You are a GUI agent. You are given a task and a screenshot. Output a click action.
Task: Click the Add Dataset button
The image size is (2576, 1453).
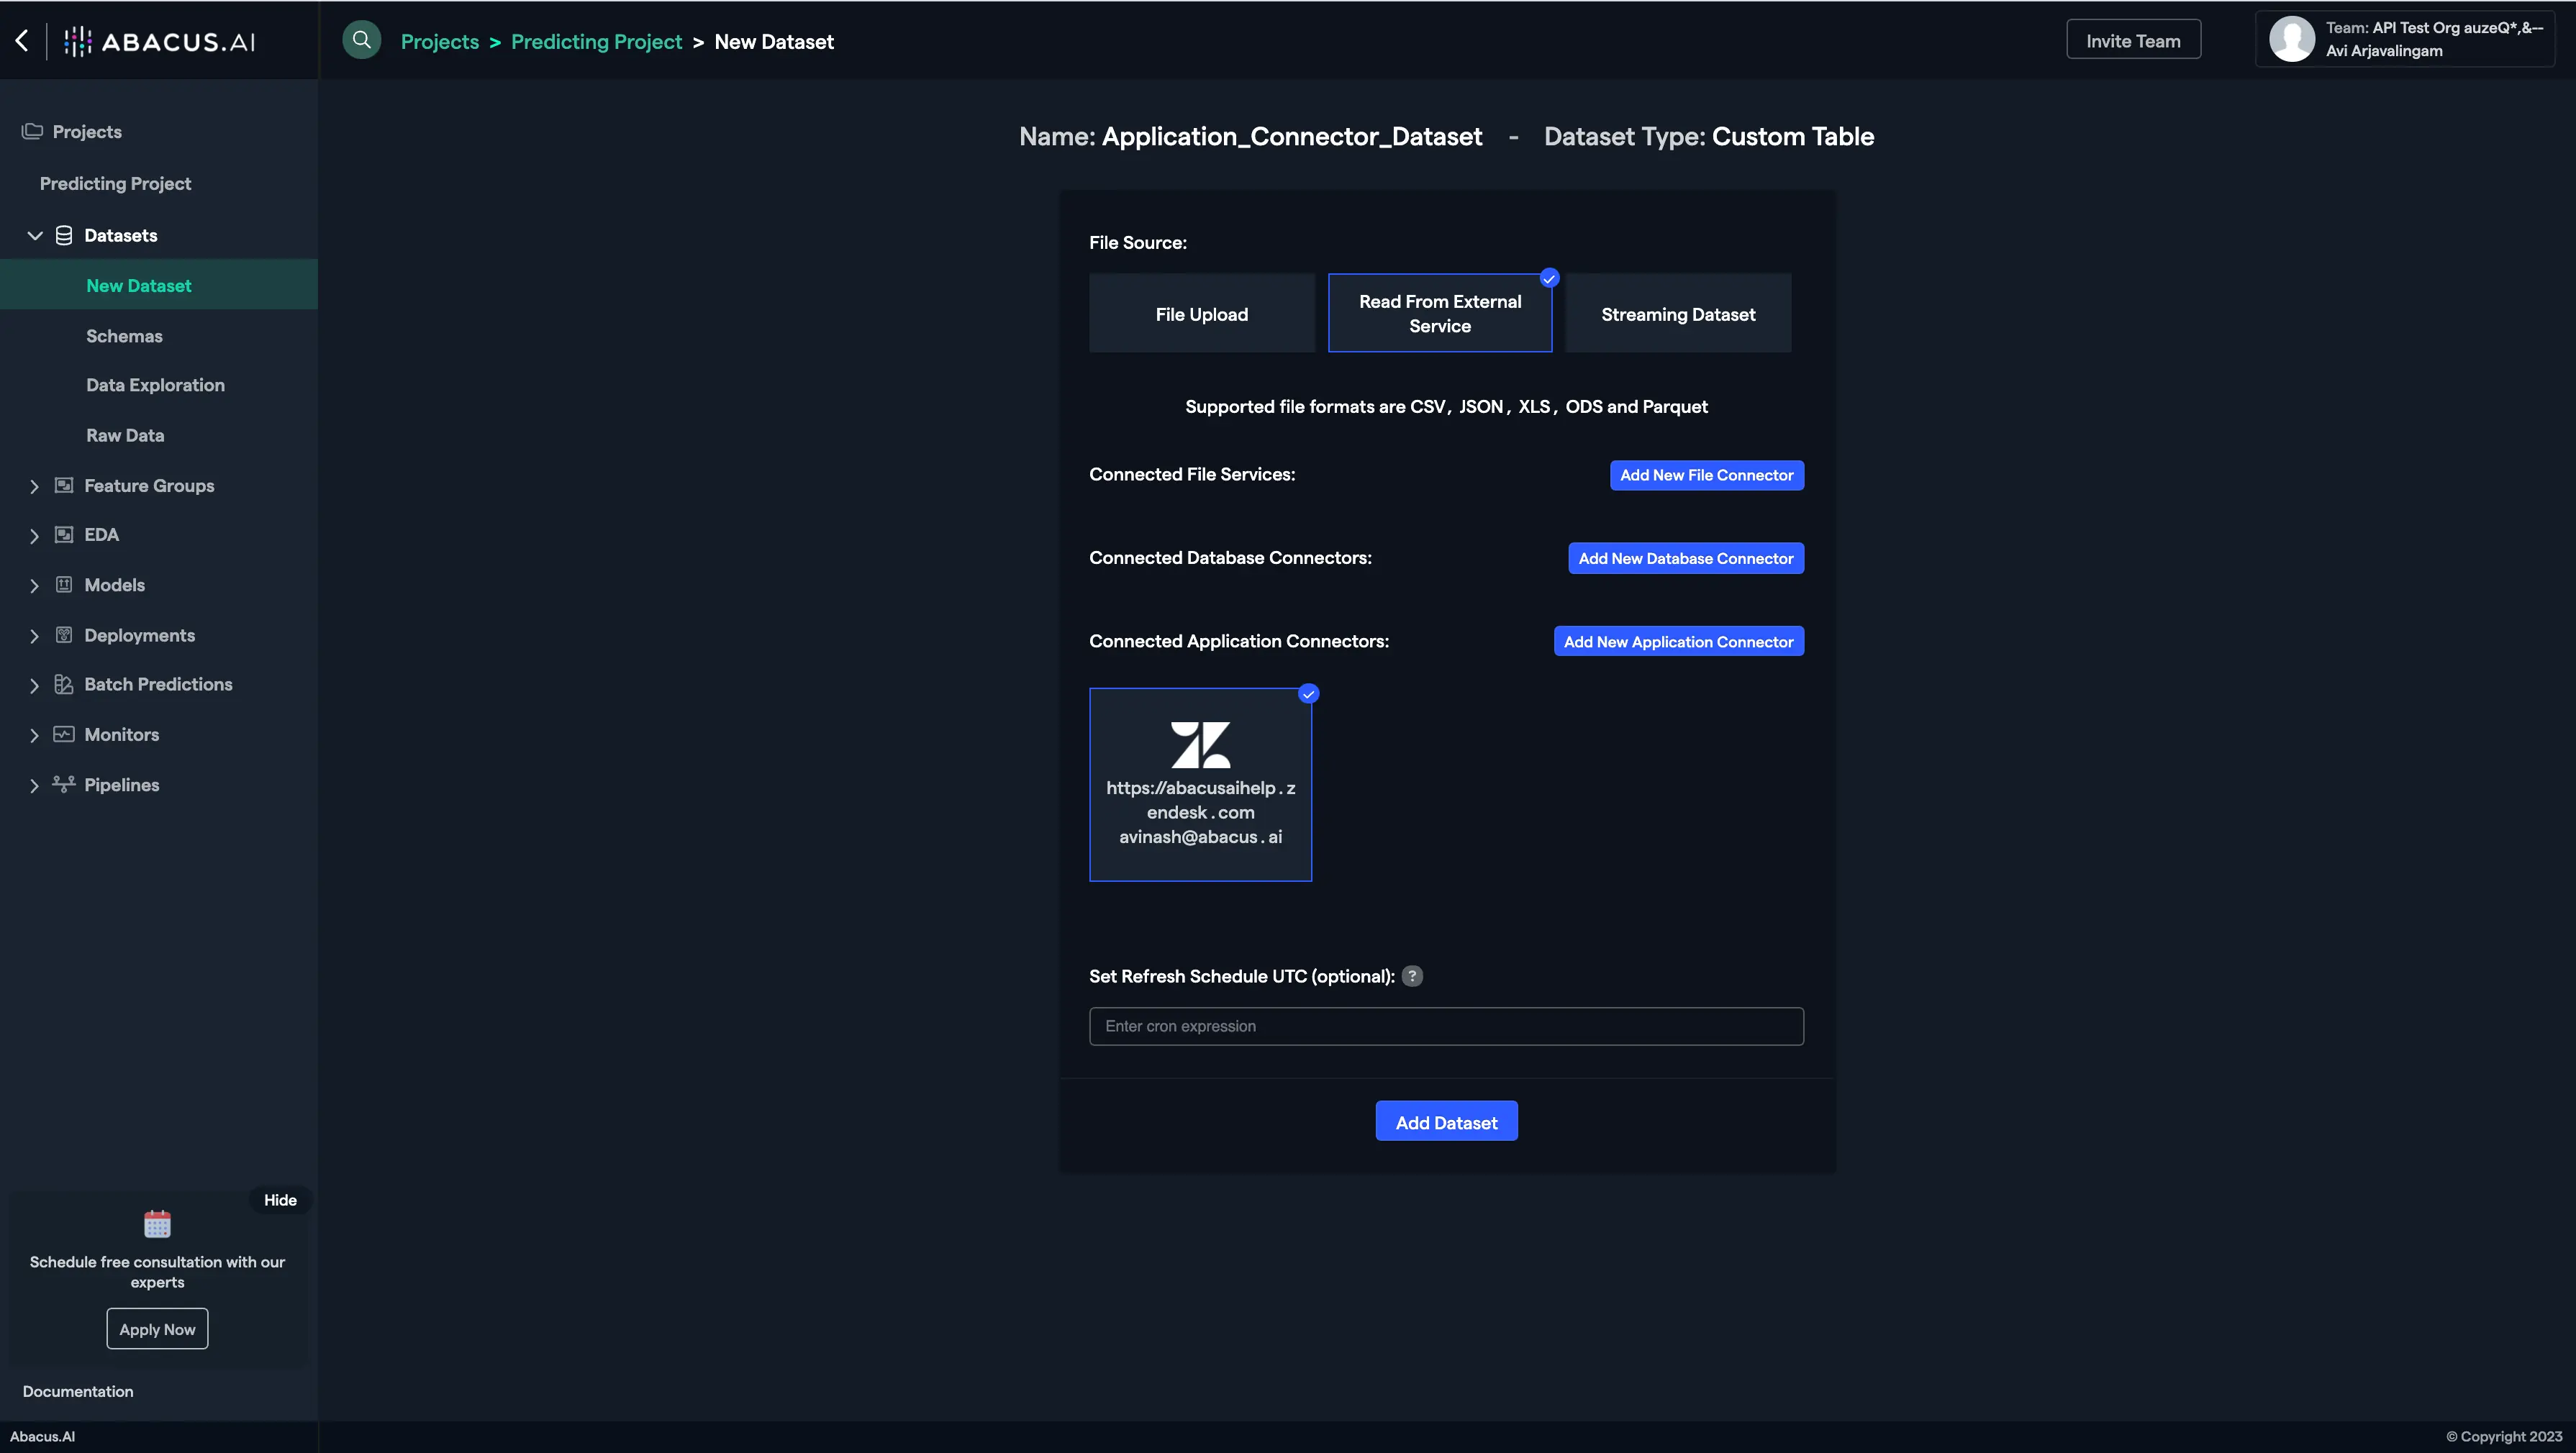[x=1446, y=1121]
